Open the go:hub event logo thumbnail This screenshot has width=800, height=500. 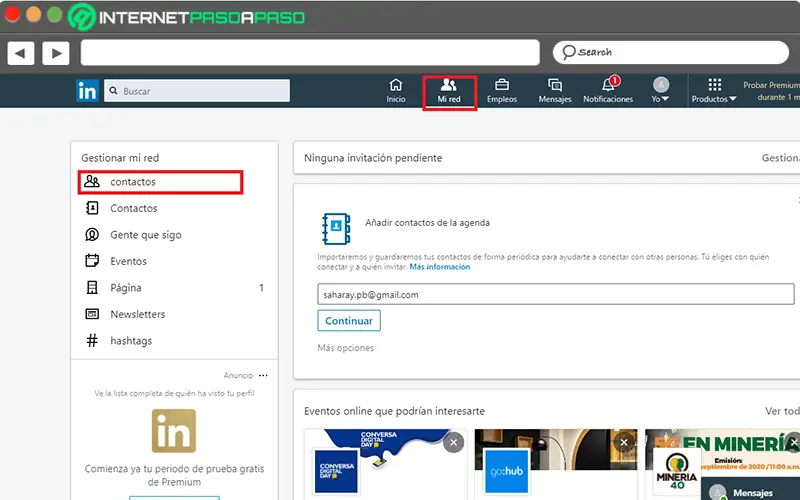pos(507,471)
